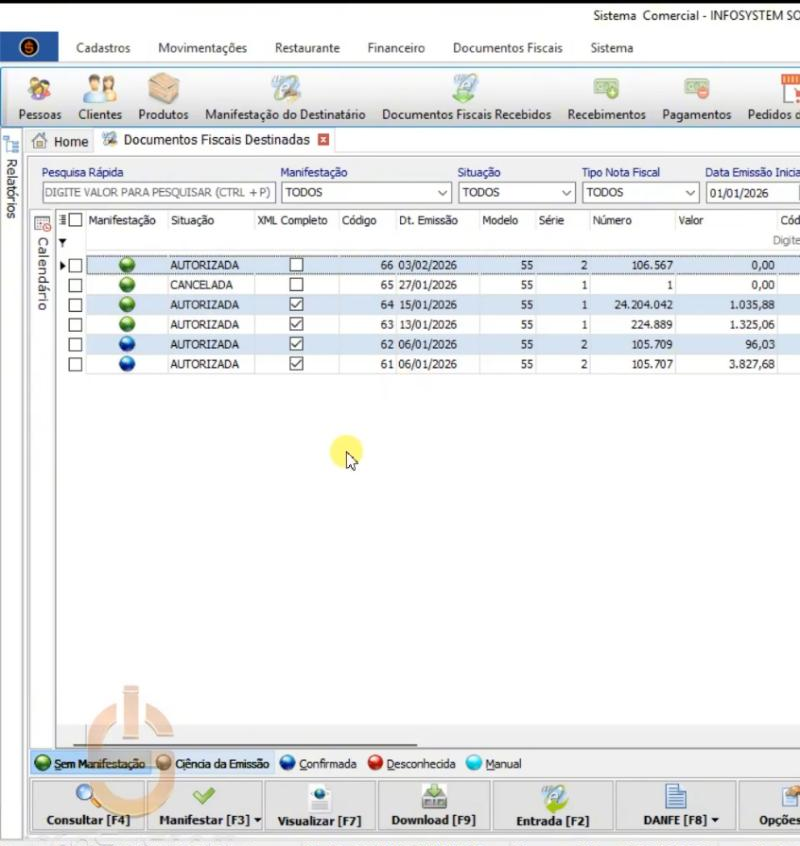Open Manifestação do Destinatário toolbar icon

[285, 97]
